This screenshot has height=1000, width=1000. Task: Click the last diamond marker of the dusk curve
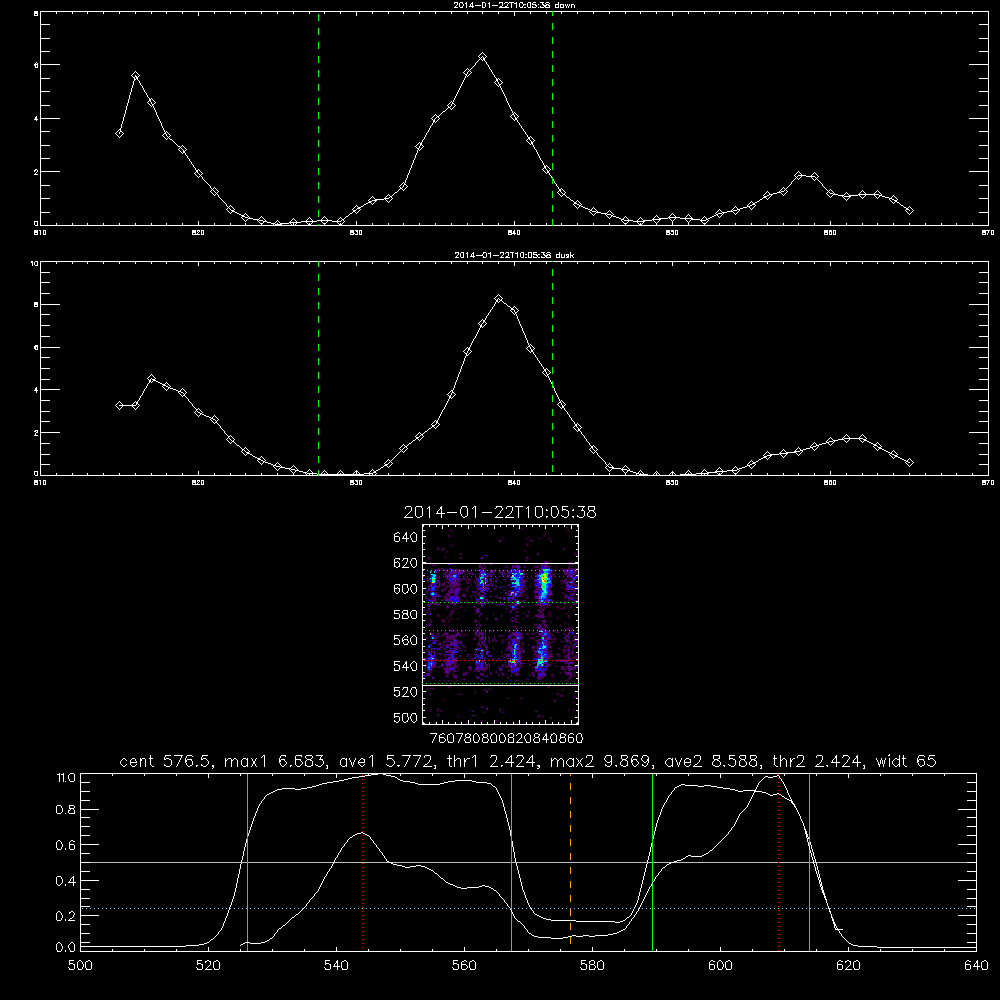click(x=909, y=462)
